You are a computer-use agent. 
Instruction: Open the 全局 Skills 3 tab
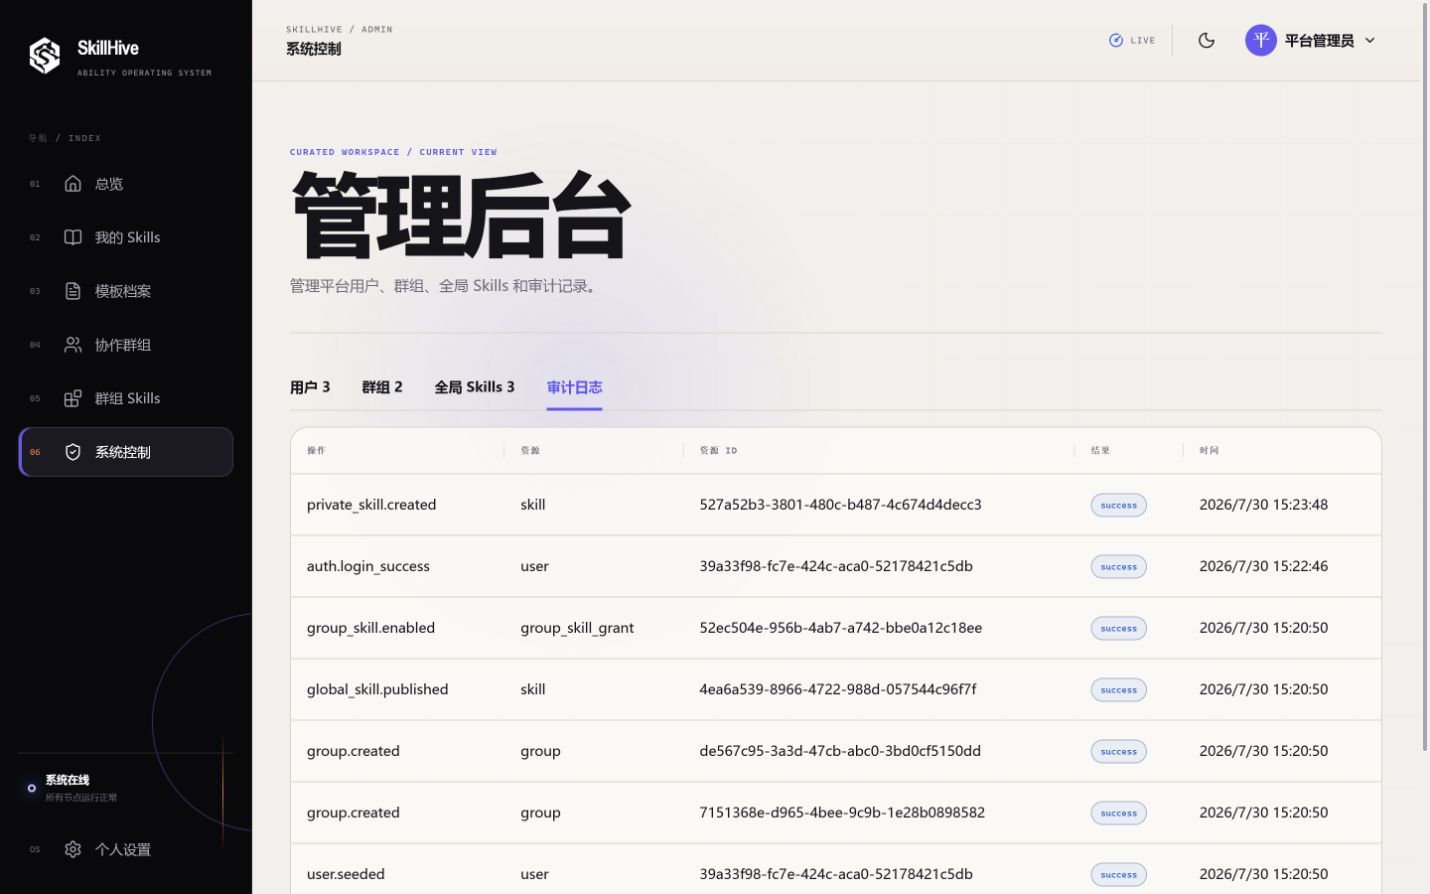pos(475,387)
